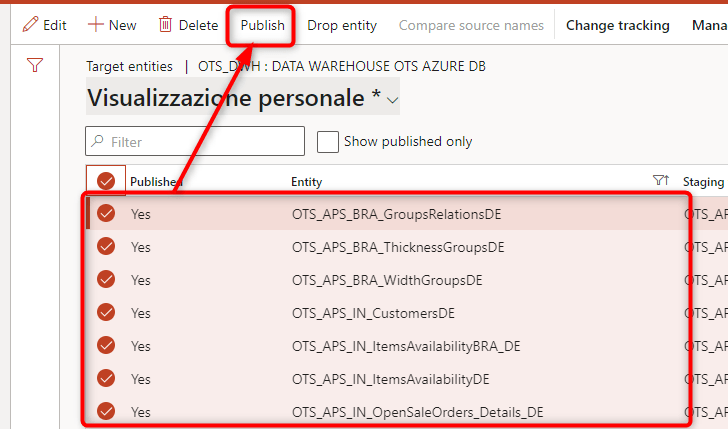This screenshot has height=429, width=728.
Task: Click the Compare source names button
Action: click(471, 25)
